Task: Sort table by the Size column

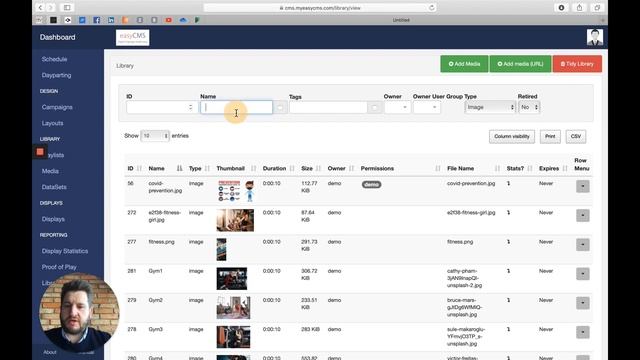Action: point(311,168)
